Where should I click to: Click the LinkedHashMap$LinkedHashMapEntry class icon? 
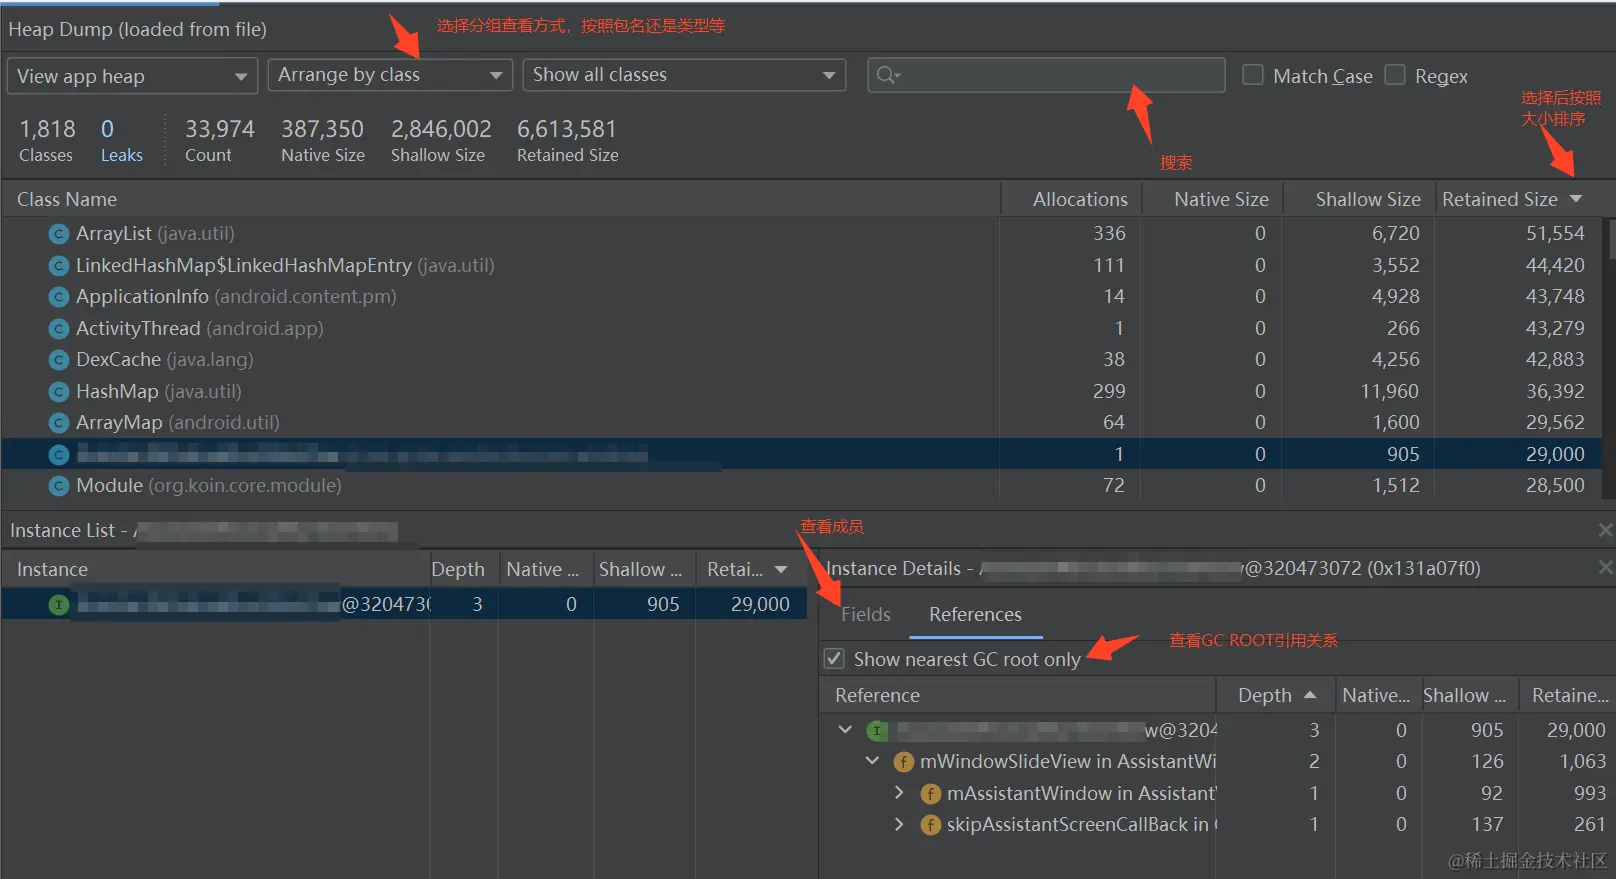click(59, 266)
